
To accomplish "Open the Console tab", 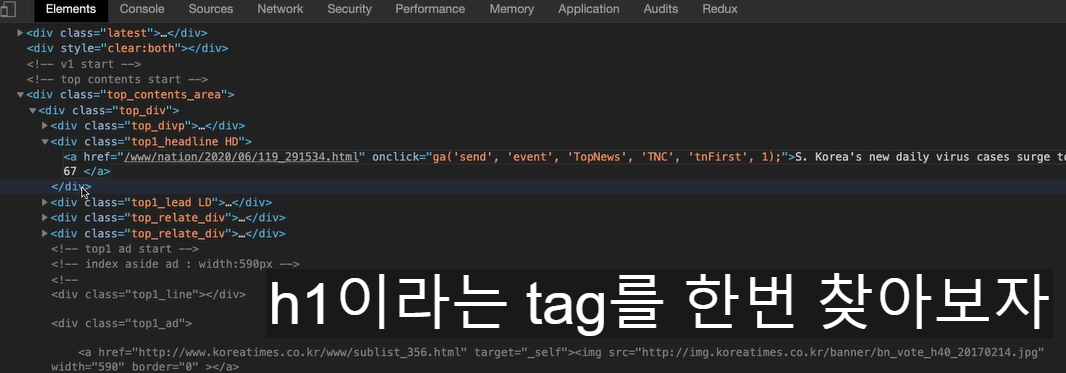I will (142, 10).
